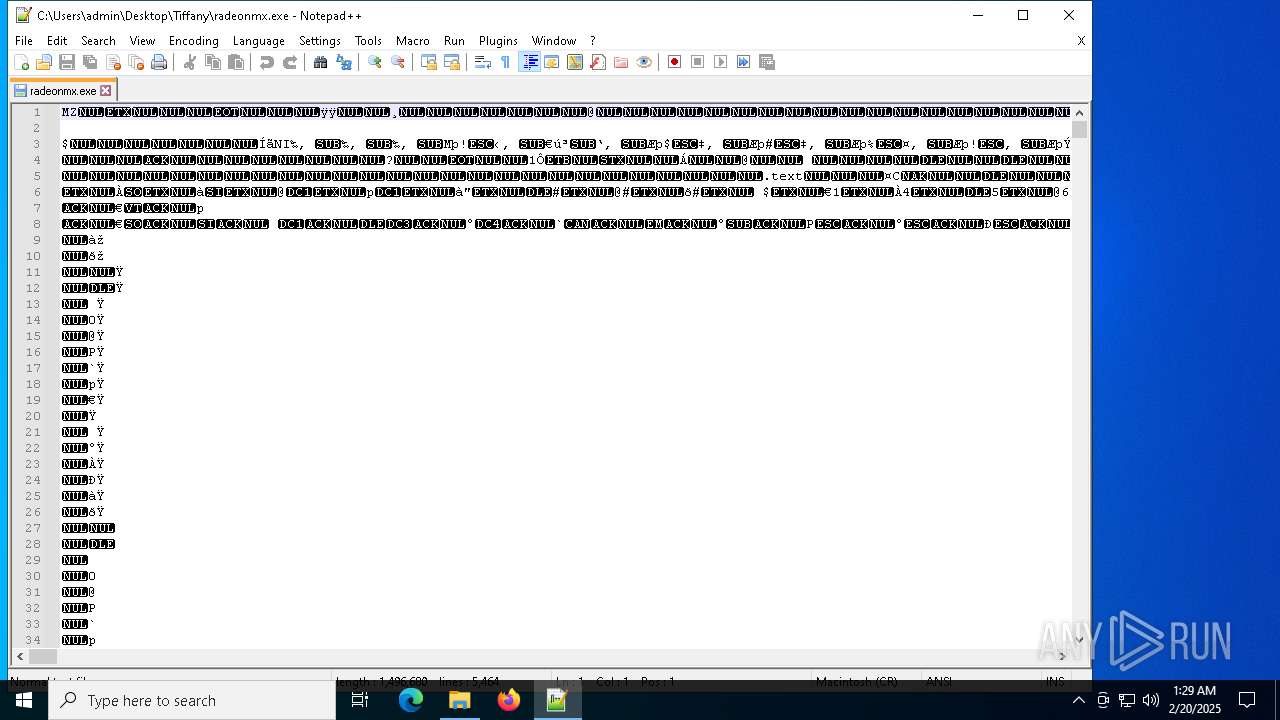Click the Copy icon
The width and height of the screenshot is (1280, 720).
point(213,62)
